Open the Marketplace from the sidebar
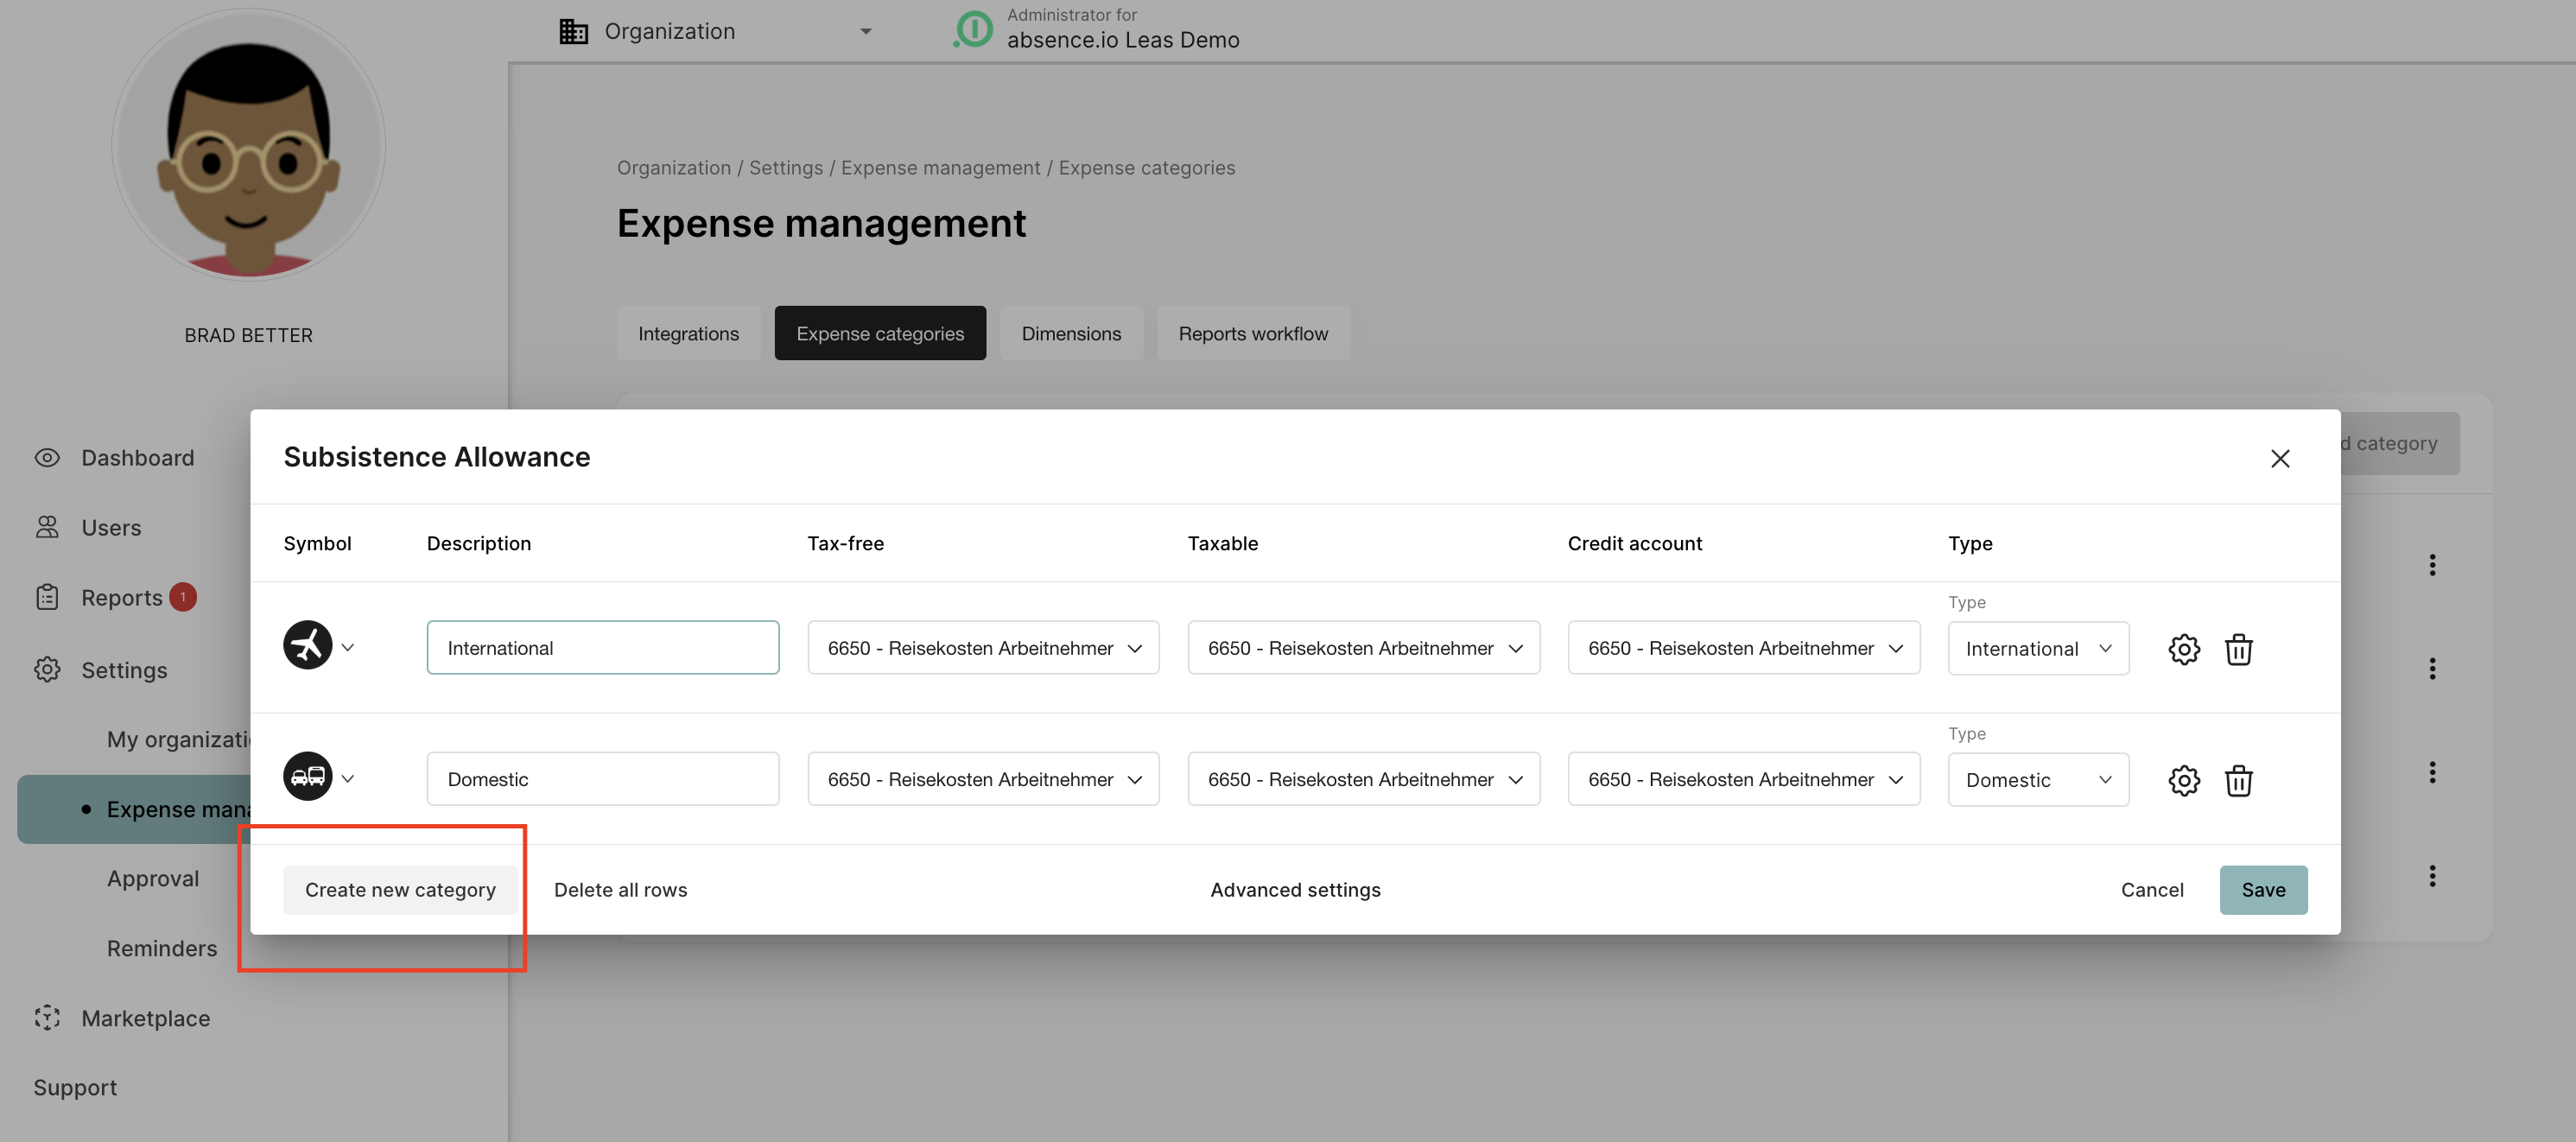 tap(145, 1017)
